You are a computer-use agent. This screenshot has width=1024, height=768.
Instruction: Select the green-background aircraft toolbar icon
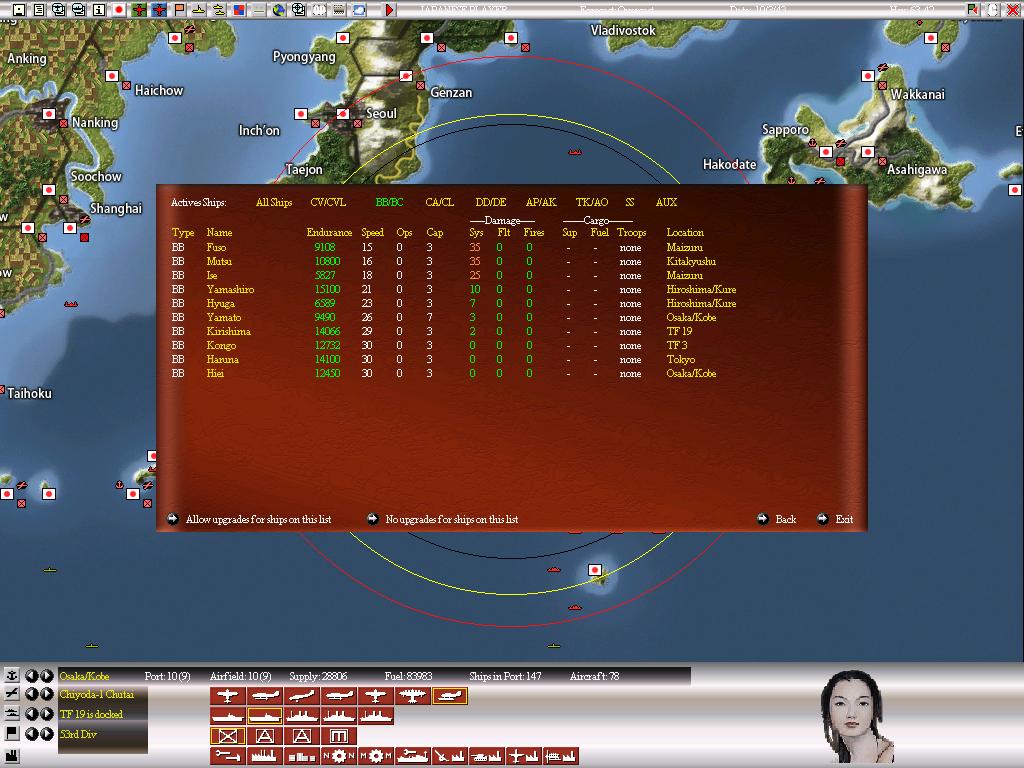[138, 10]
